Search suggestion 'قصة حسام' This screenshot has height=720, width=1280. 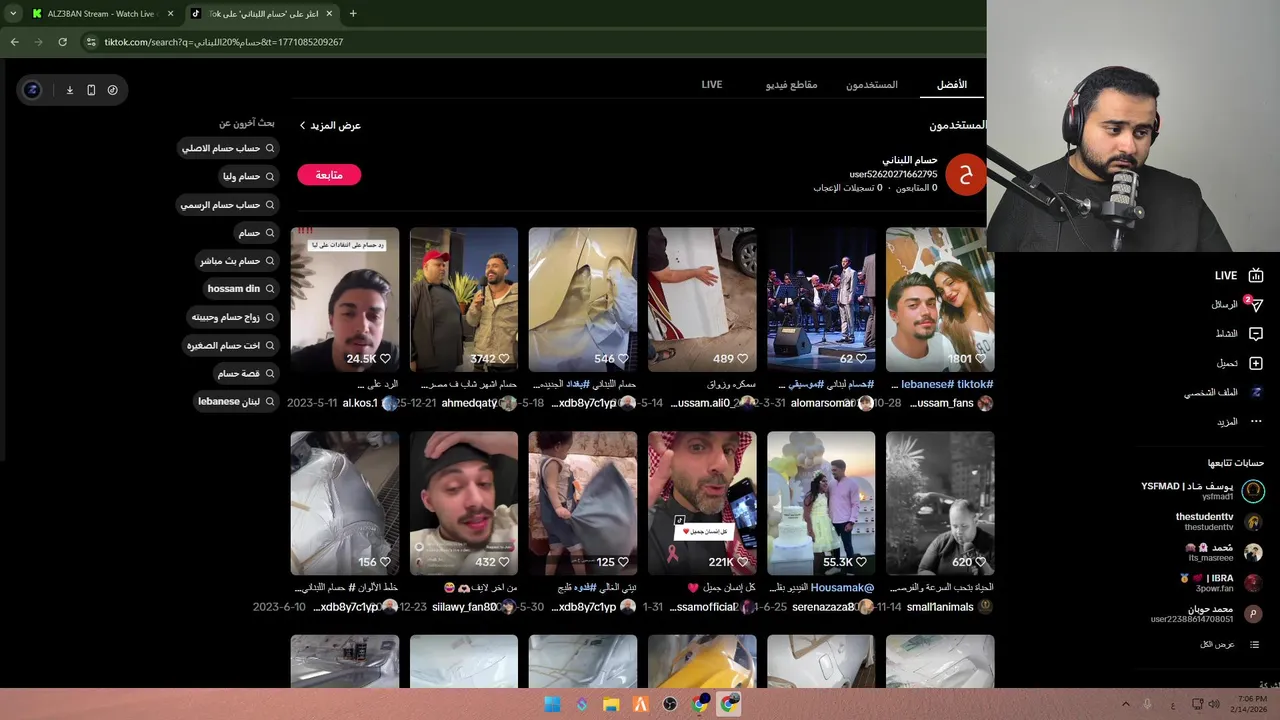246,373
